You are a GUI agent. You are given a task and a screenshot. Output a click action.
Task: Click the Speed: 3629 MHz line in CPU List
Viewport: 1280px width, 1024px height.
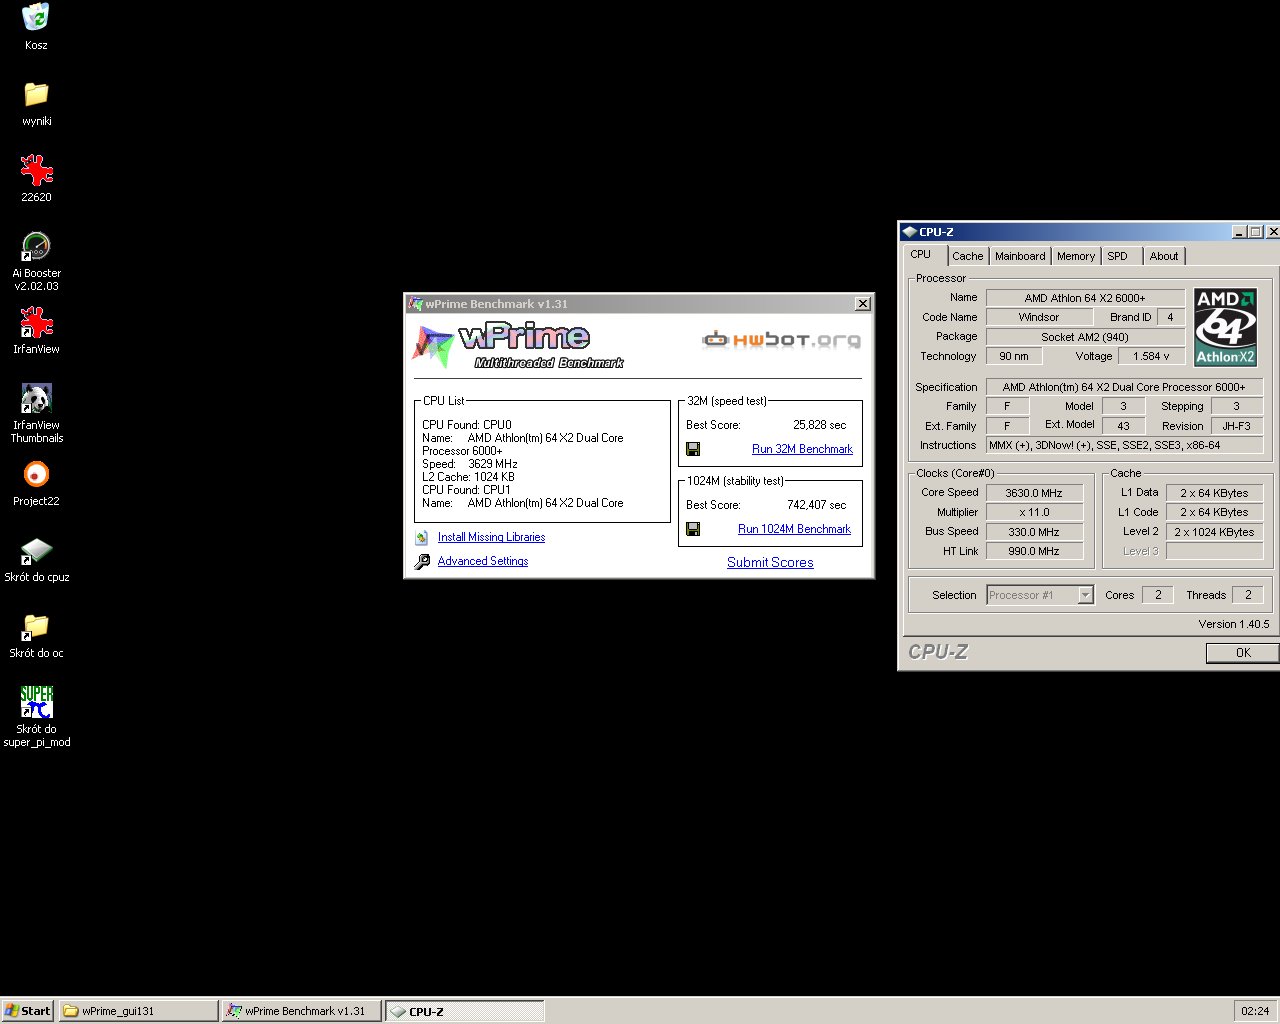coord(470,464)
